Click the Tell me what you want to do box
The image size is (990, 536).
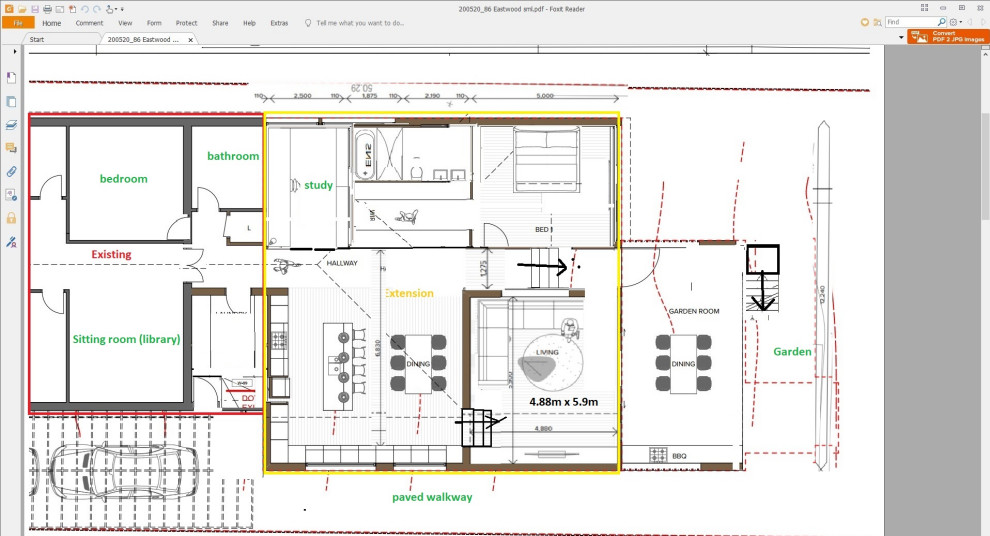pos(360,23)
